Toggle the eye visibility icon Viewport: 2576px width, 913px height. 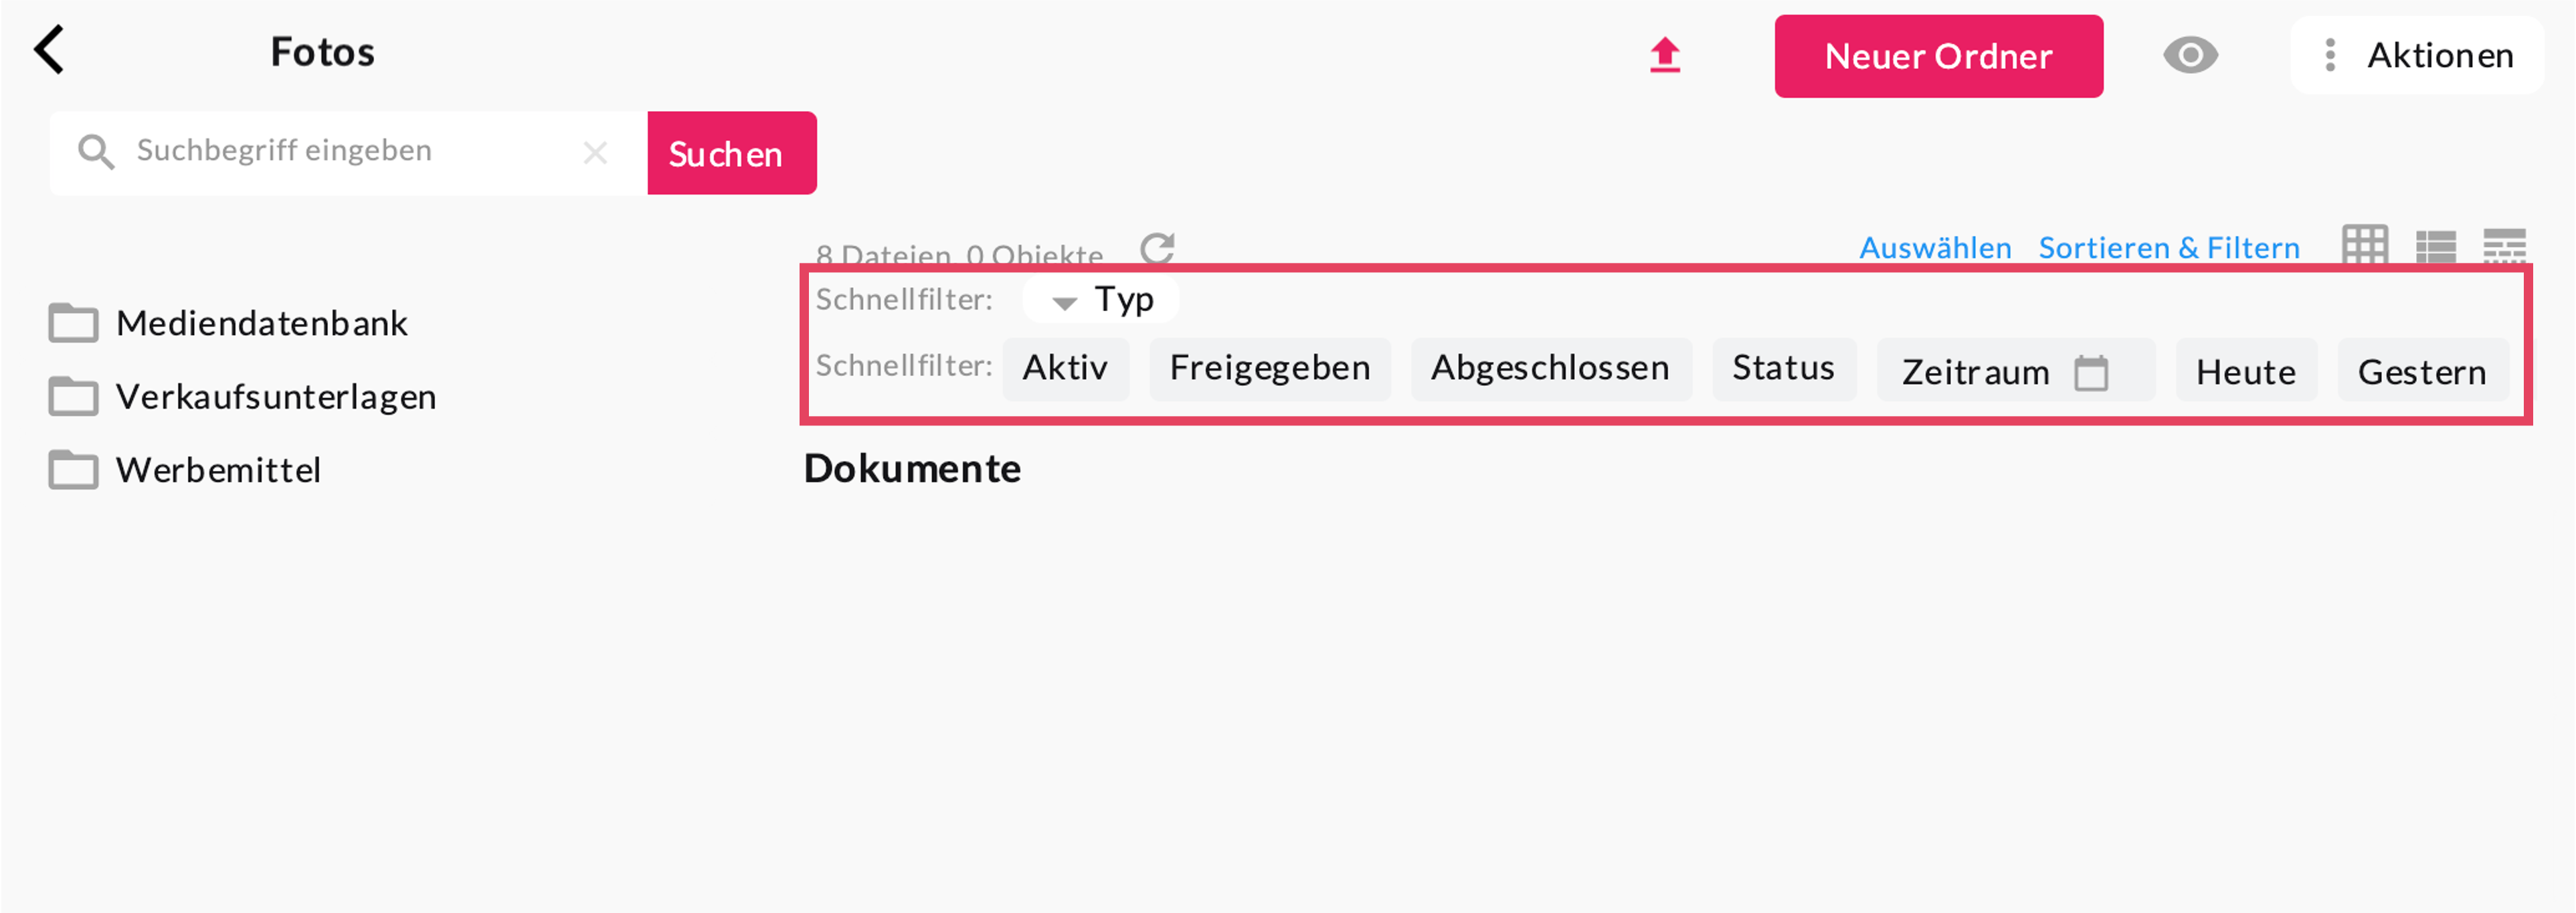pyautogui.click(x=2190, y=55)
